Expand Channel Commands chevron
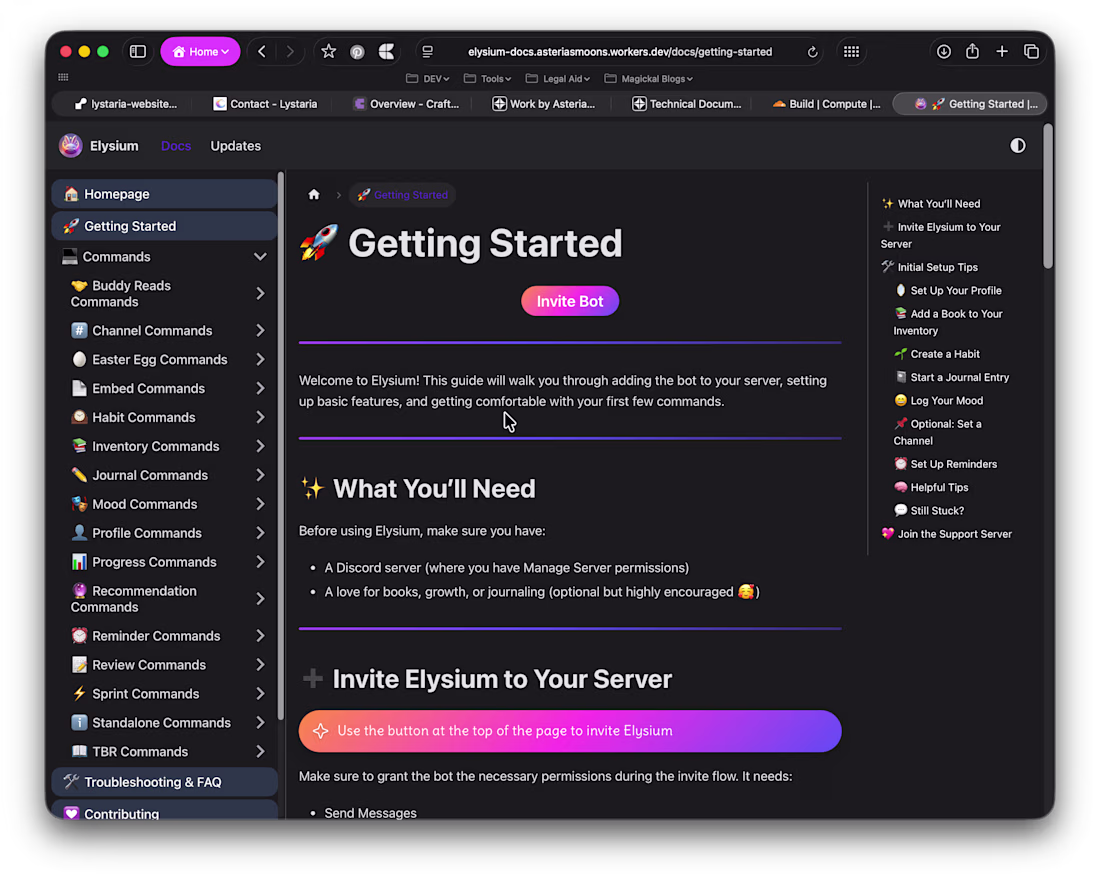Image resolution: width=1100 pixels, height=879 pixels. pos(260,330)
